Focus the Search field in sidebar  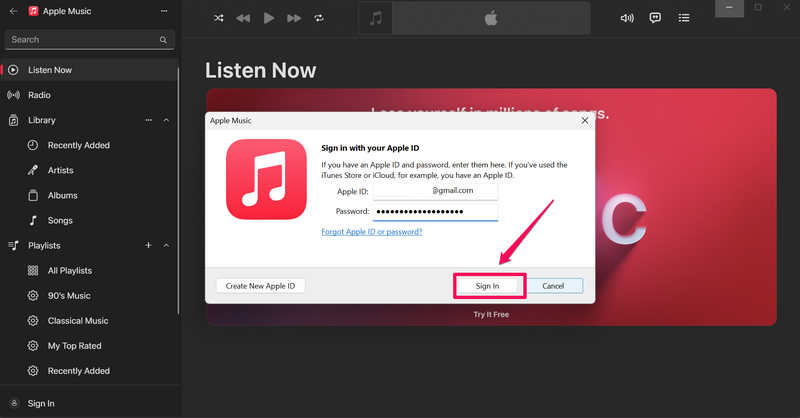tap(89, 40)
